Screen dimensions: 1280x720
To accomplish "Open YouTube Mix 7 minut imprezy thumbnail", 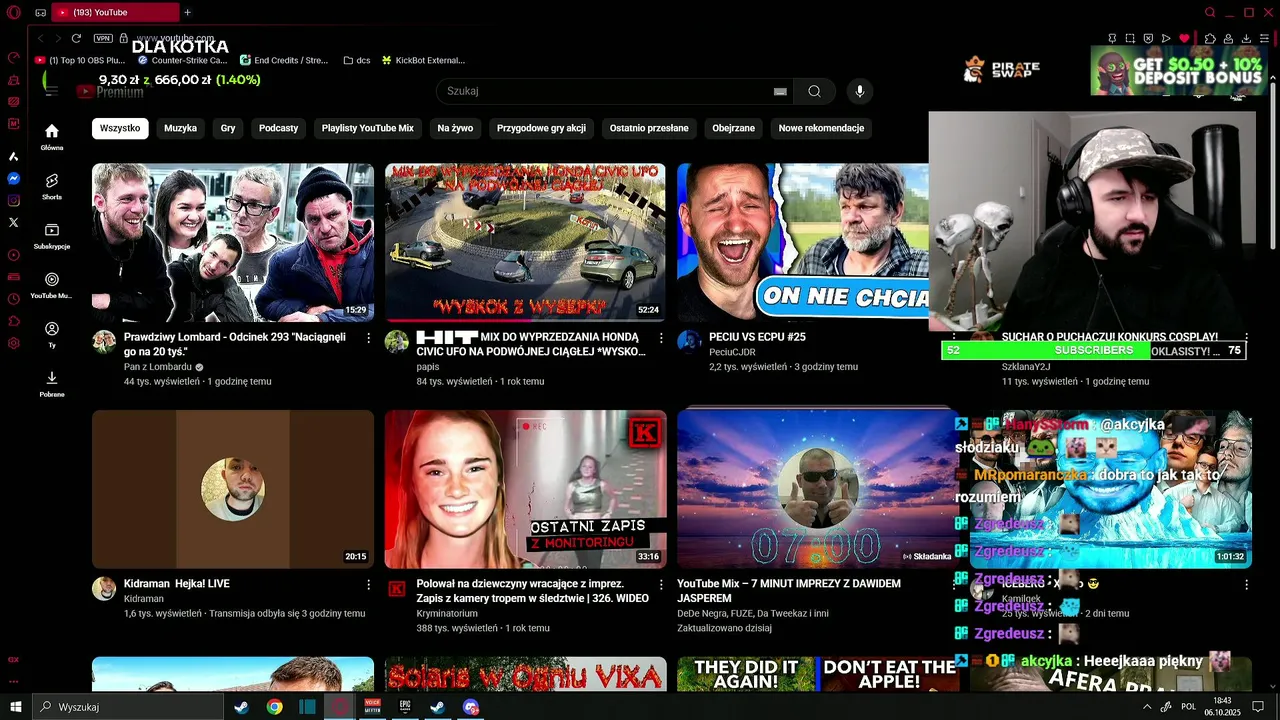I will coord(817,489).
